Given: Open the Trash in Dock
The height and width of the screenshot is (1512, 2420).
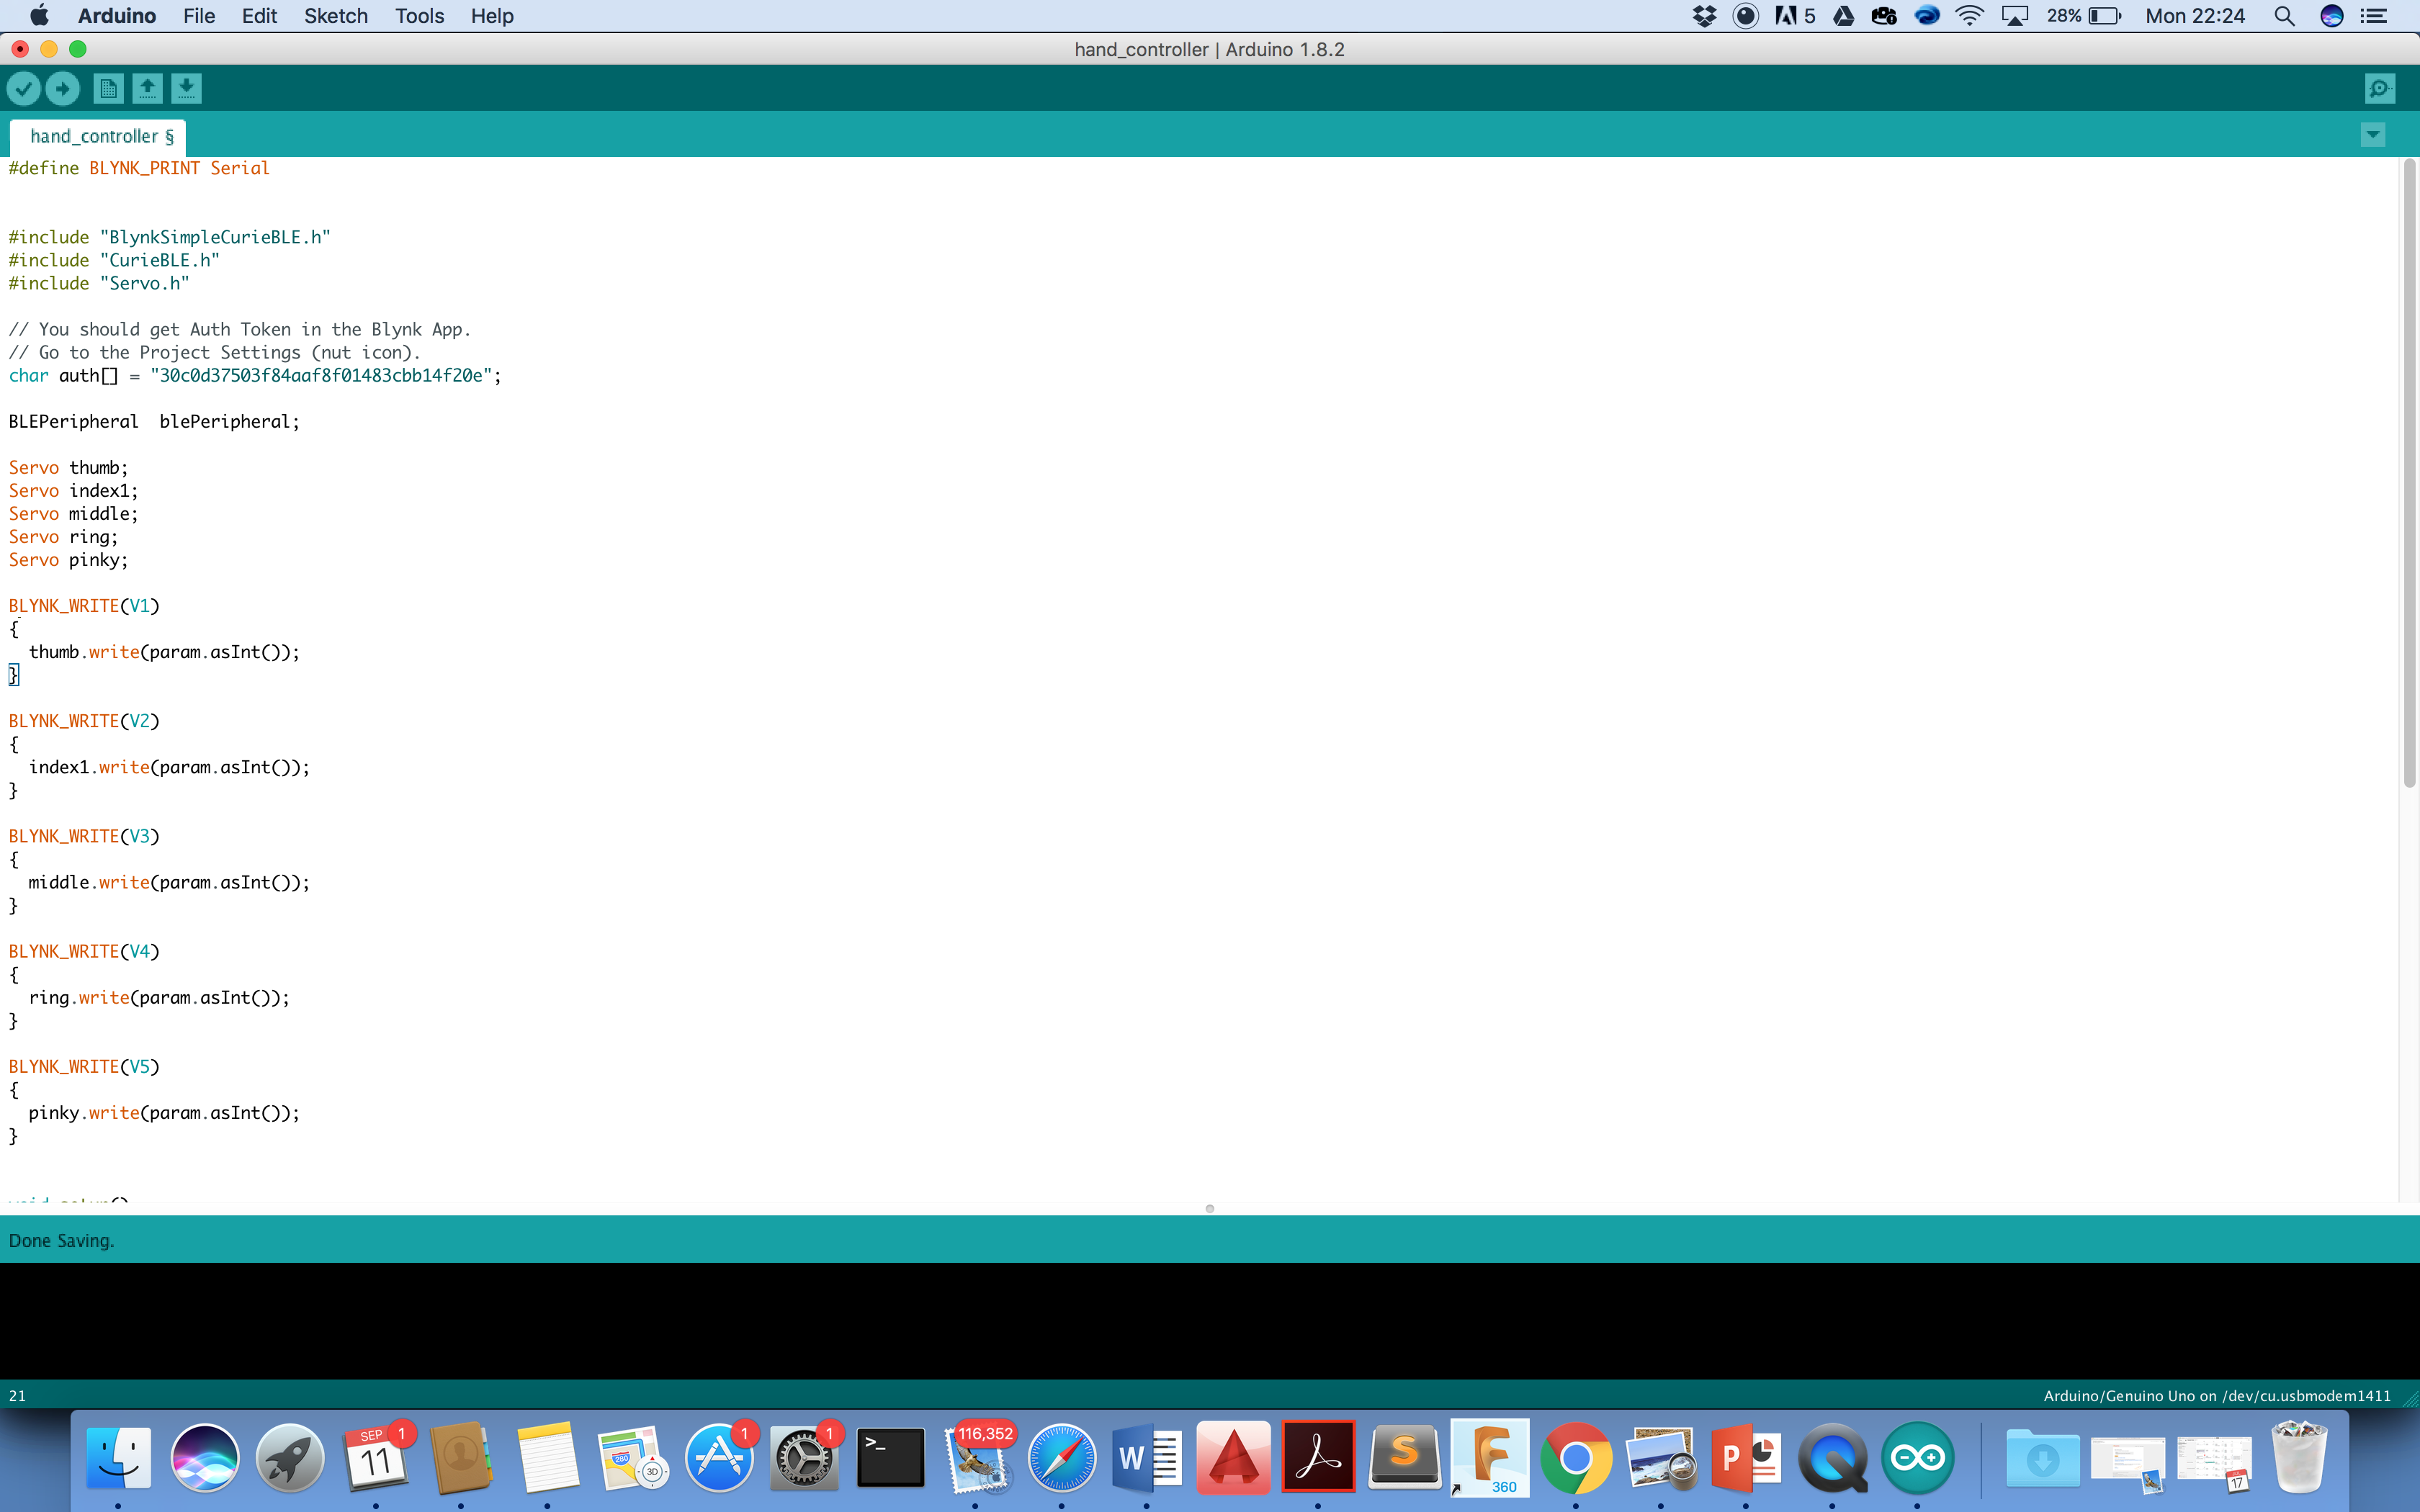Looking at the screenshot, I should [2299, 1457].
